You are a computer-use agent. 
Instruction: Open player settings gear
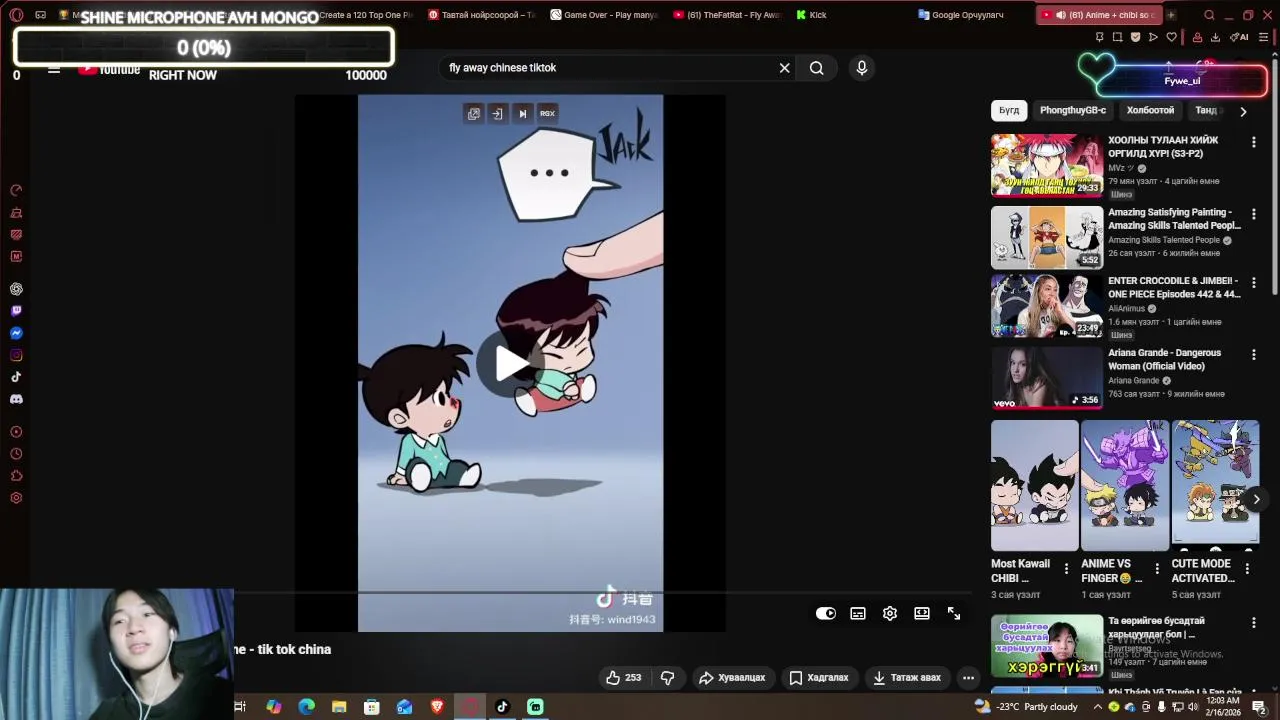890,614
